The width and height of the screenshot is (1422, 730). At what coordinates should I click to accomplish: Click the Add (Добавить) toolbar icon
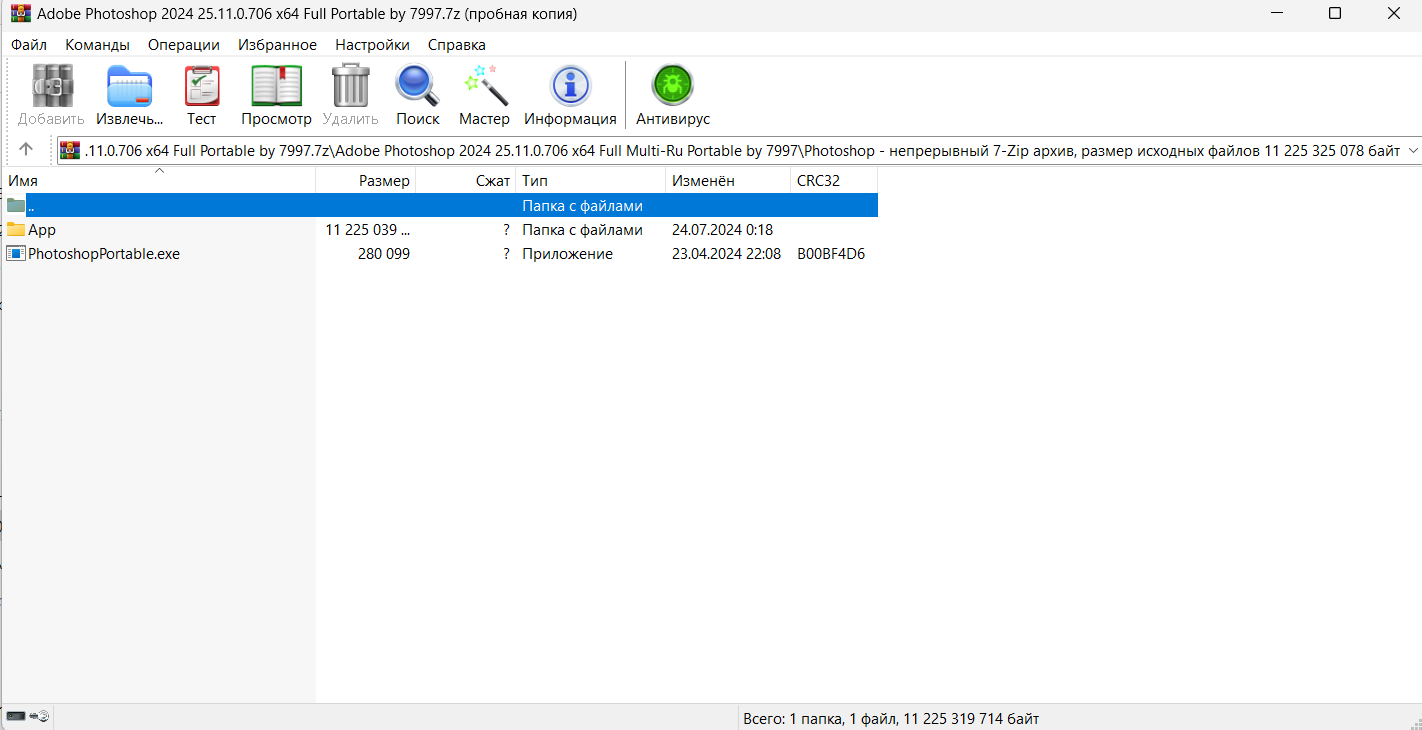[x=53, y=86]
